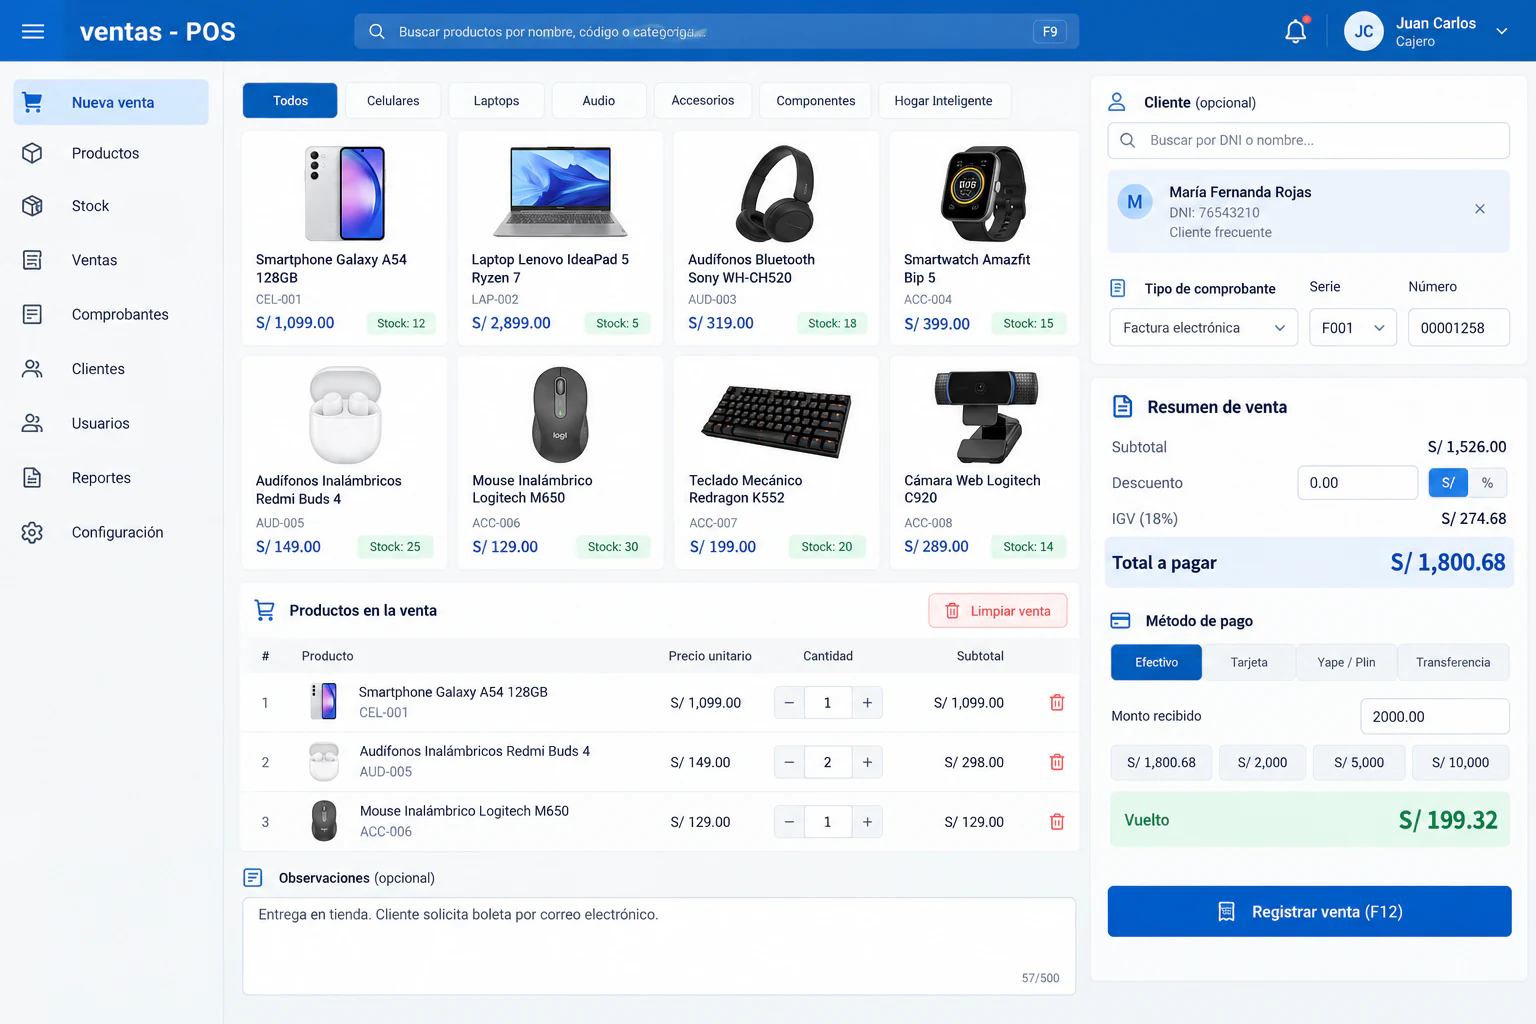Image resolution: width=1536 pixels, height=1024 pixels.
Task: Choose quick amount S/ 2,000
Action: pos(1262,762)
